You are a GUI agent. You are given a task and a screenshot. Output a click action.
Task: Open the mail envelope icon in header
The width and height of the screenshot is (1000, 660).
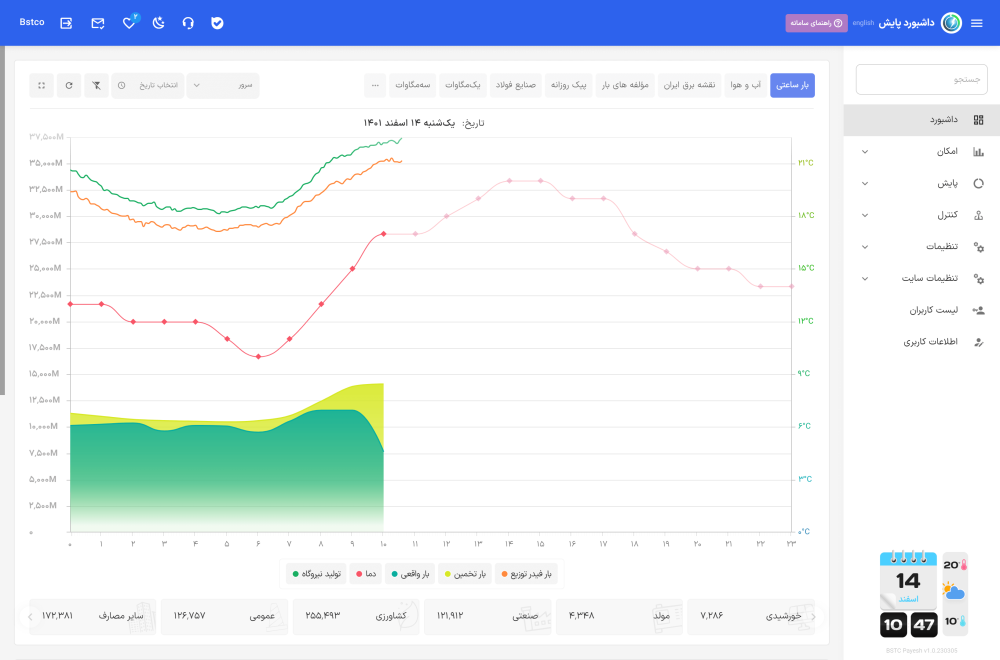coord(98,23)
